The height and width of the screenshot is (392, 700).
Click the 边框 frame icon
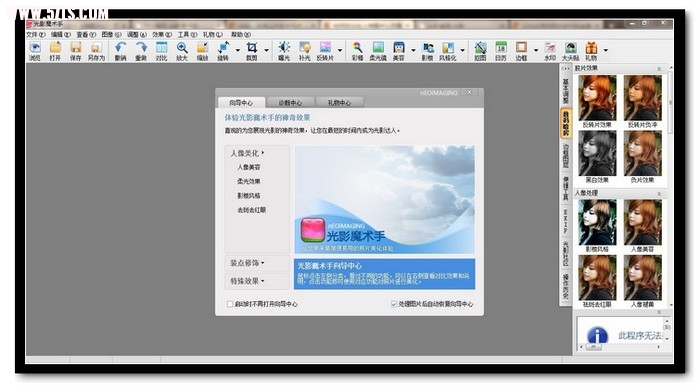521,47
